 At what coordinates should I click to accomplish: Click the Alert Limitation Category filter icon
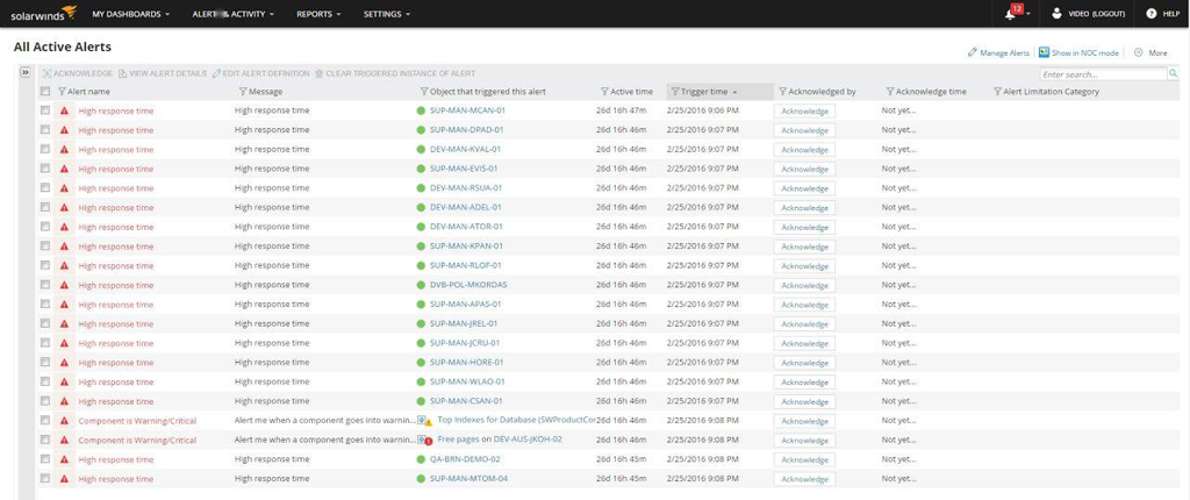click(998, 91)
